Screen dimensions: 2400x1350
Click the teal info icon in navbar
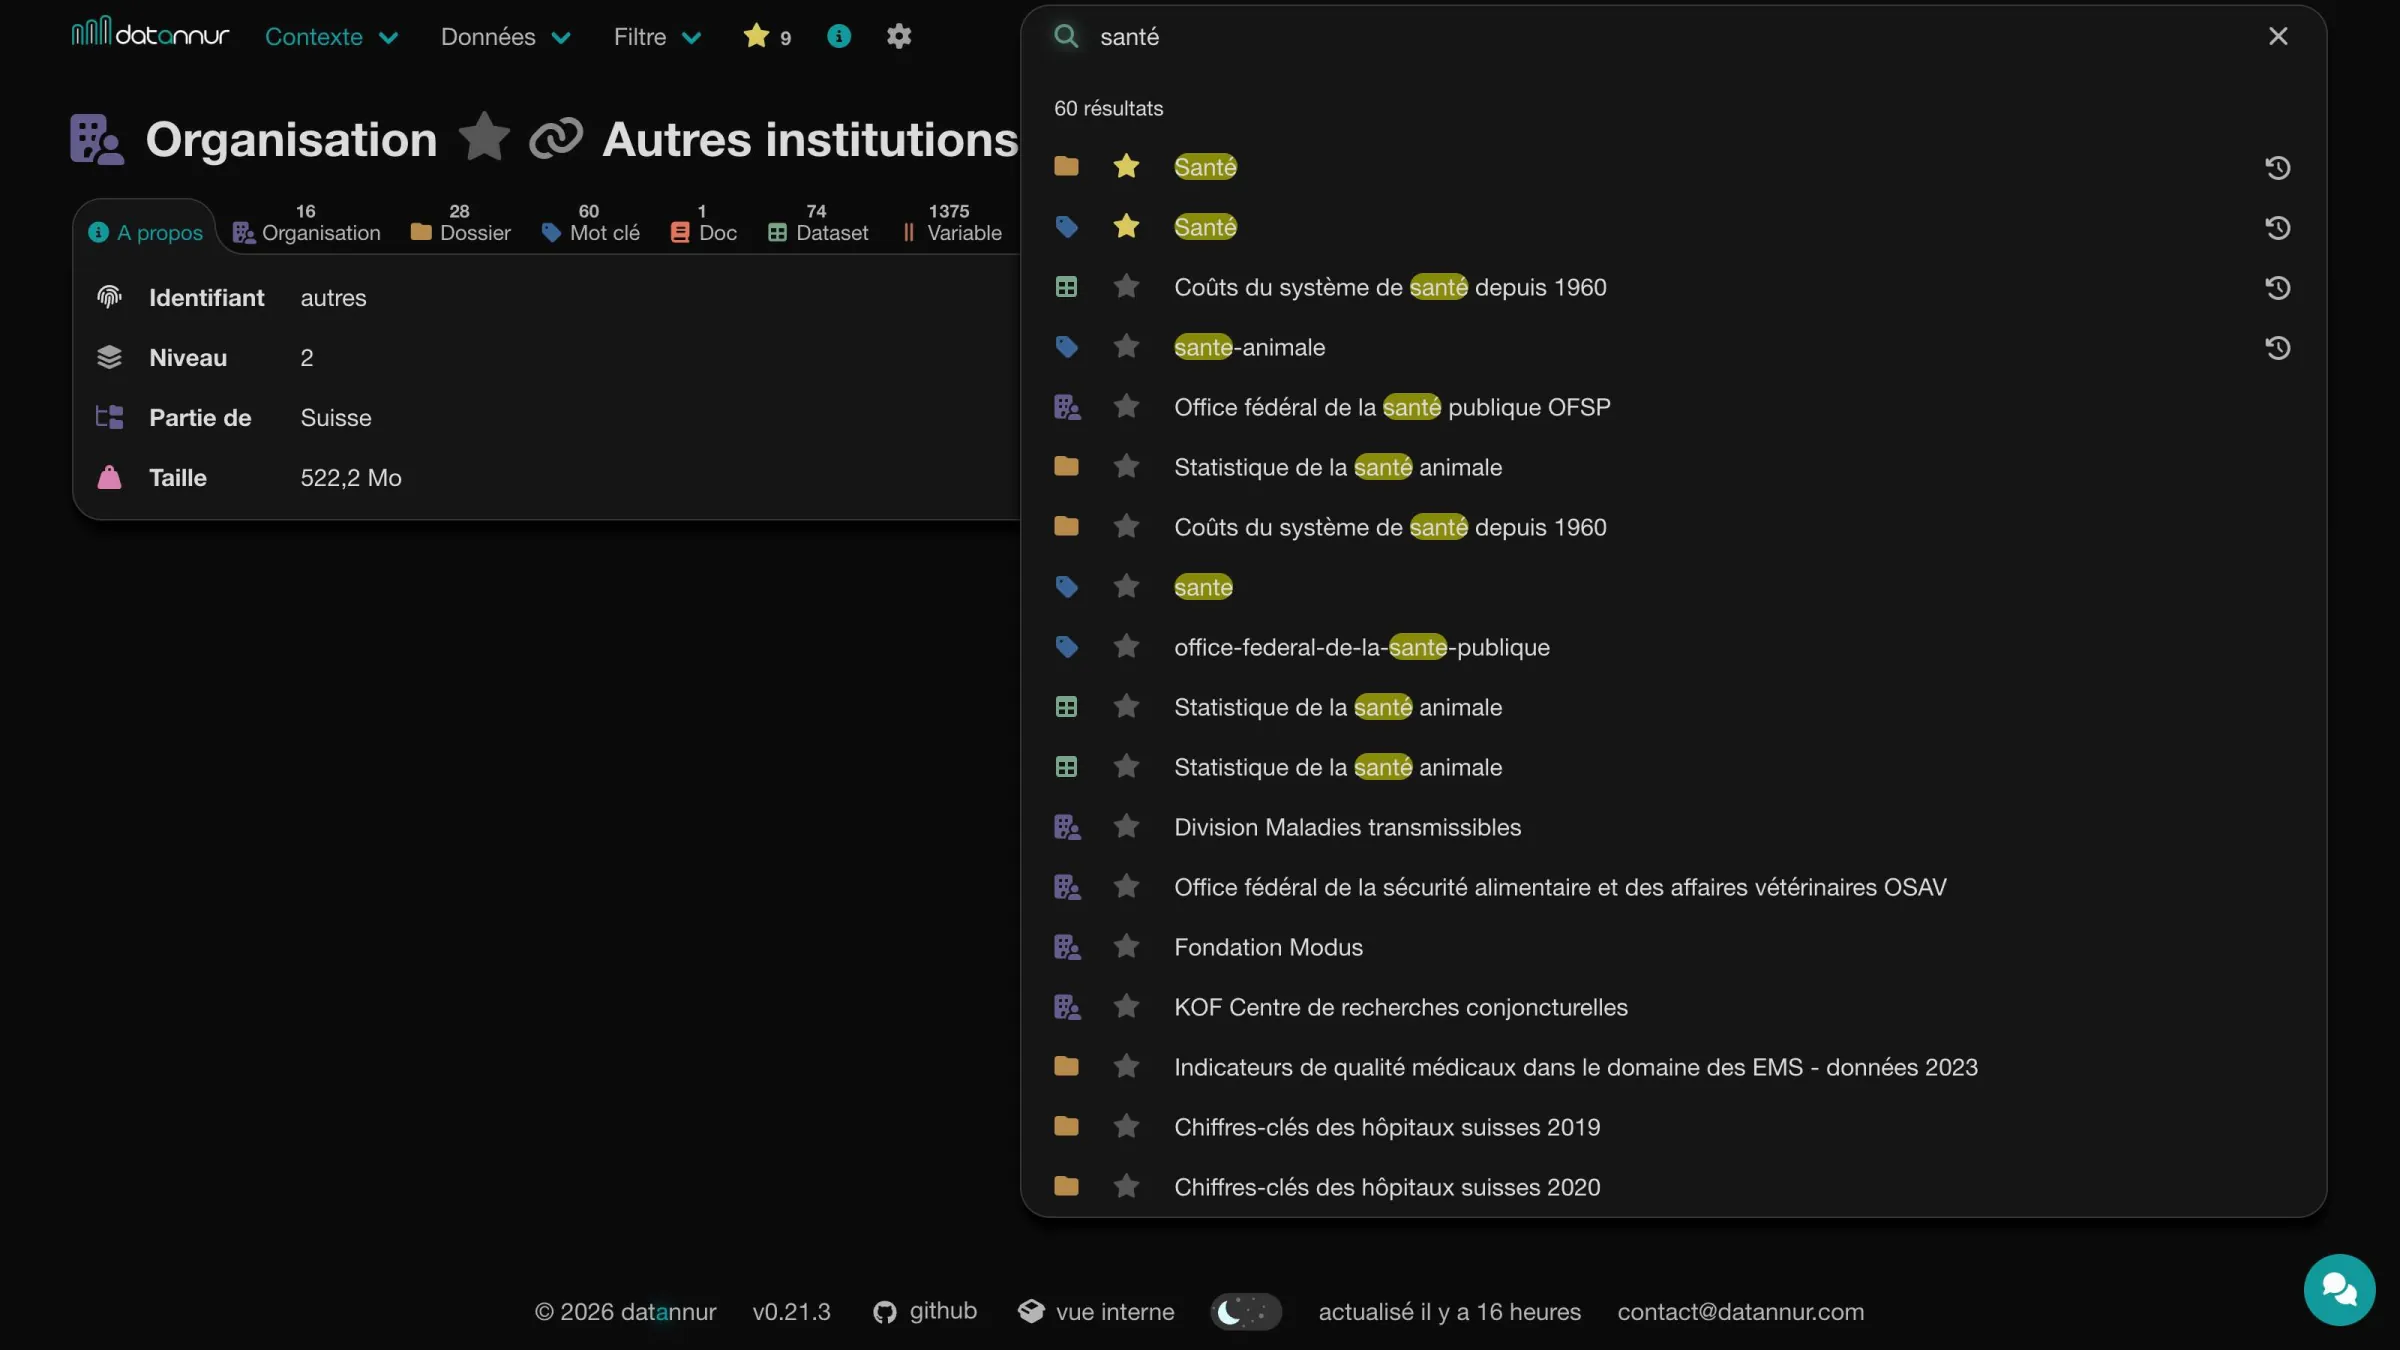(839, 37)
